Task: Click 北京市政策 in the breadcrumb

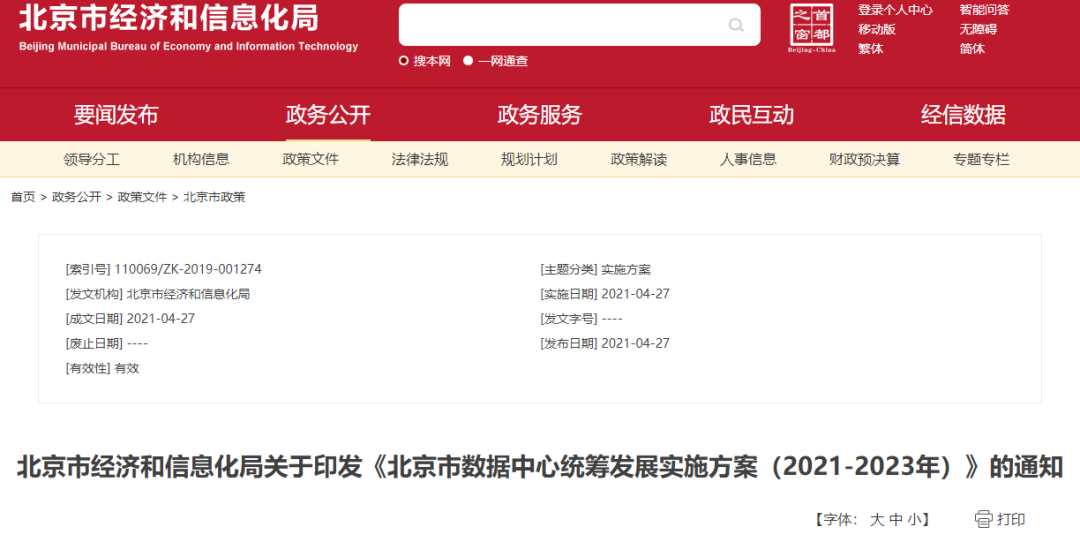Action: (x=214, y=197)
